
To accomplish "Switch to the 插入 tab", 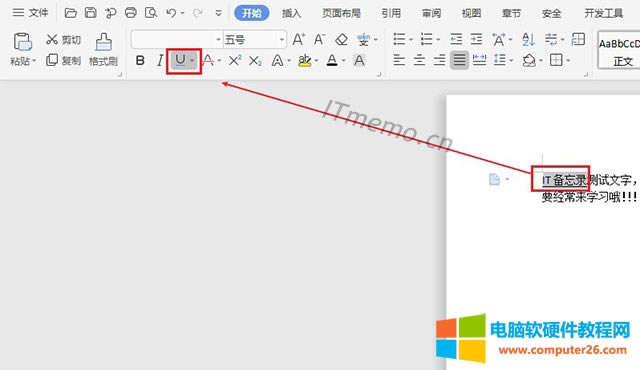I will click(291, 13).
